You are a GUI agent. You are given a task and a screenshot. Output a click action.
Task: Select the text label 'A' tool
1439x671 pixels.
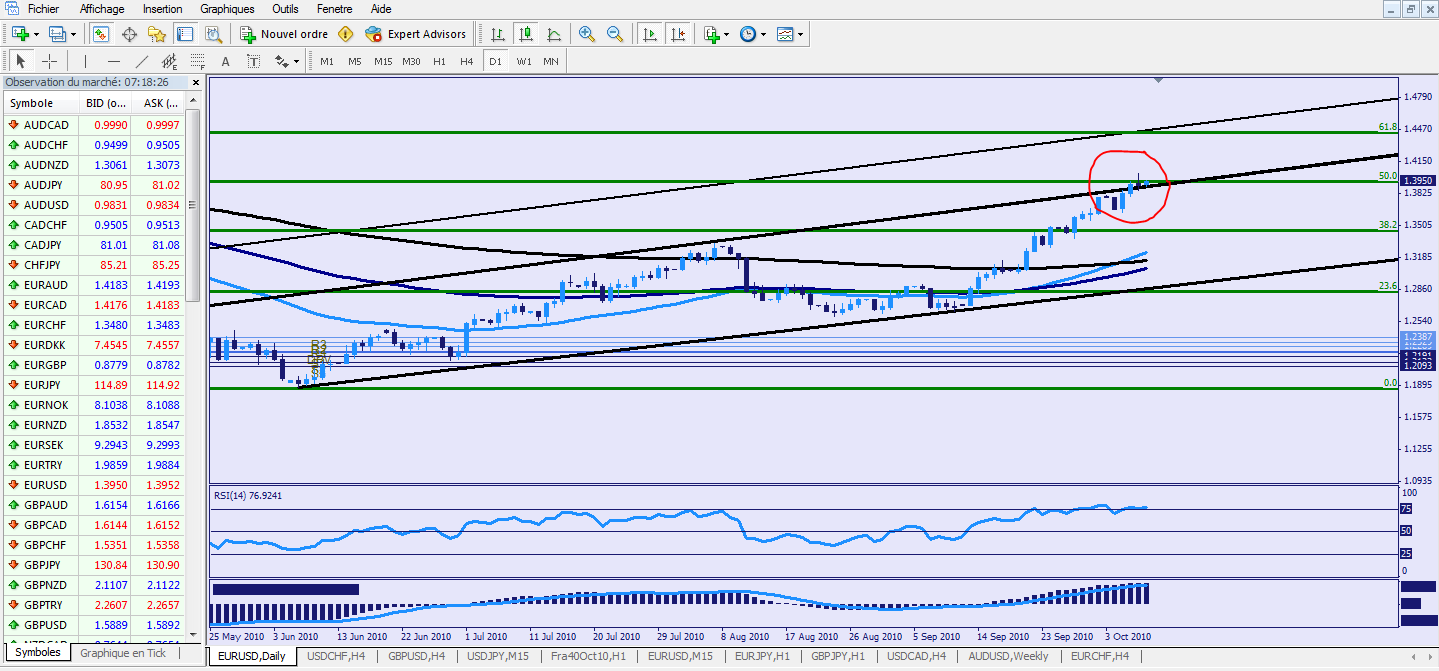(x=225, y=61)
